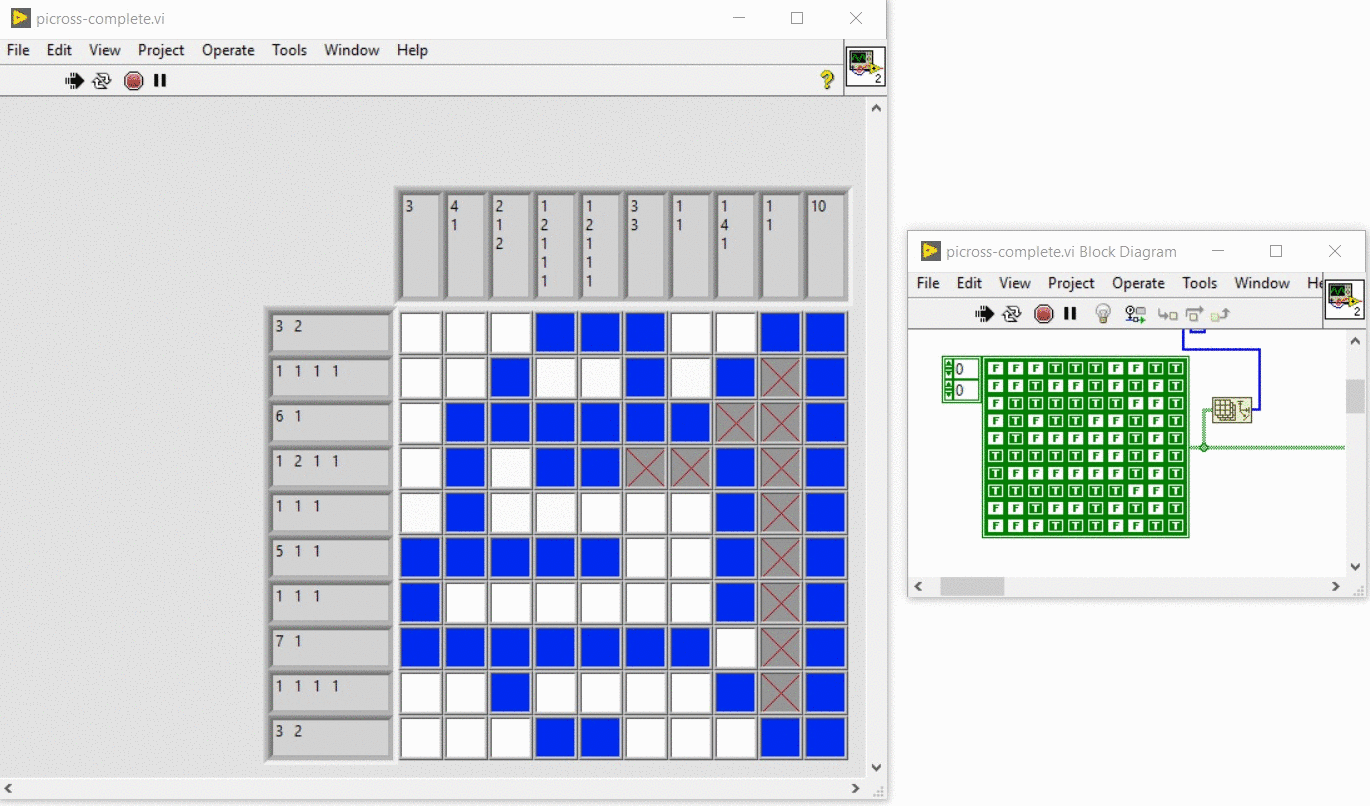The width and height of the screenshot is (1370, 806).
Task: Click the front panel vertical scrollbar down arrow
Action: click(x=876, y=768)
